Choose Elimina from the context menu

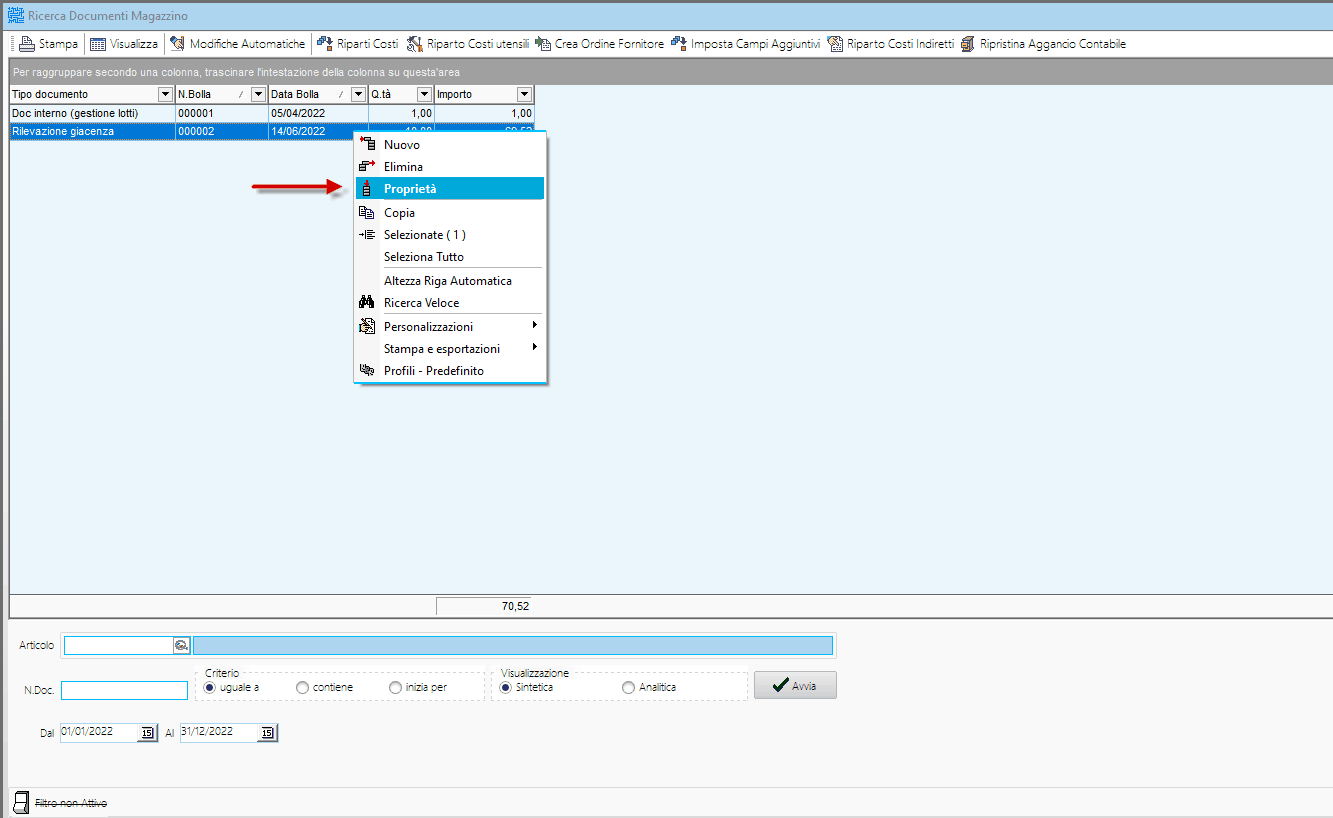point(450,167)
